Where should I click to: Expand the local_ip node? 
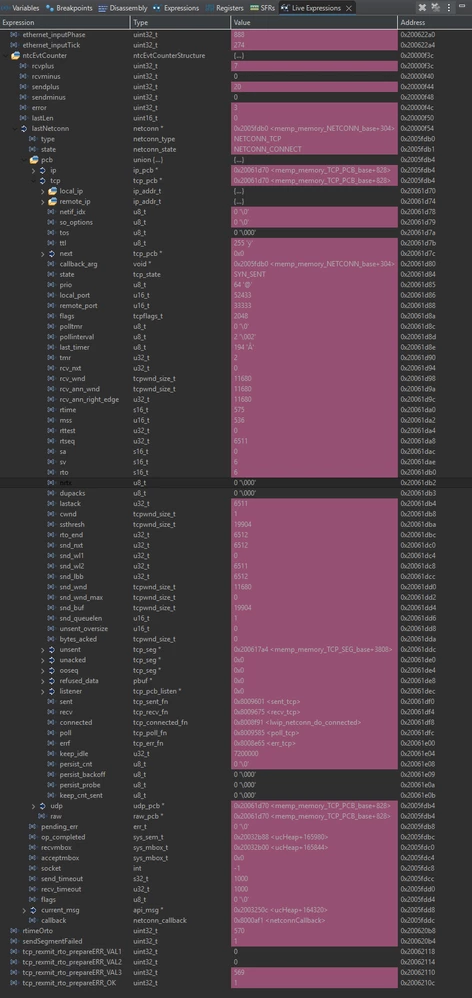pyautogui.click(x=43, y=191)
